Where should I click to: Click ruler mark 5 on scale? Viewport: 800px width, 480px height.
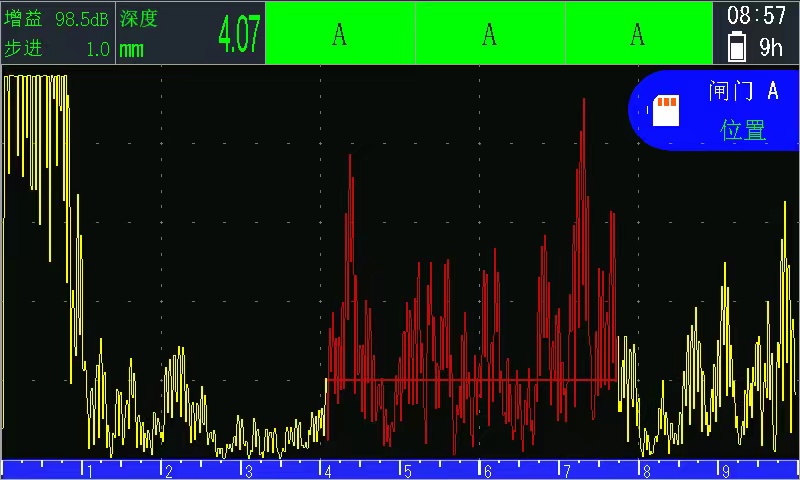pyautogui.click(x=408, y=470)
